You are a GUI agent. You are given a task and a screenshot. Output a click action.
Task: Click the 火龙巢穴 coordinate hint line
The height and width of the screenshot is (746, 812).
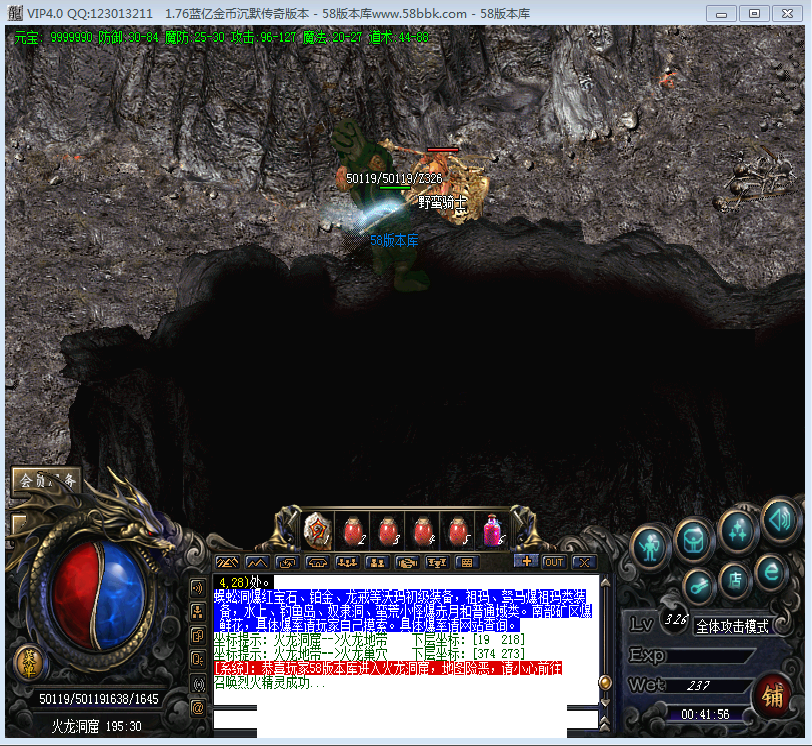tap(369, 654)
